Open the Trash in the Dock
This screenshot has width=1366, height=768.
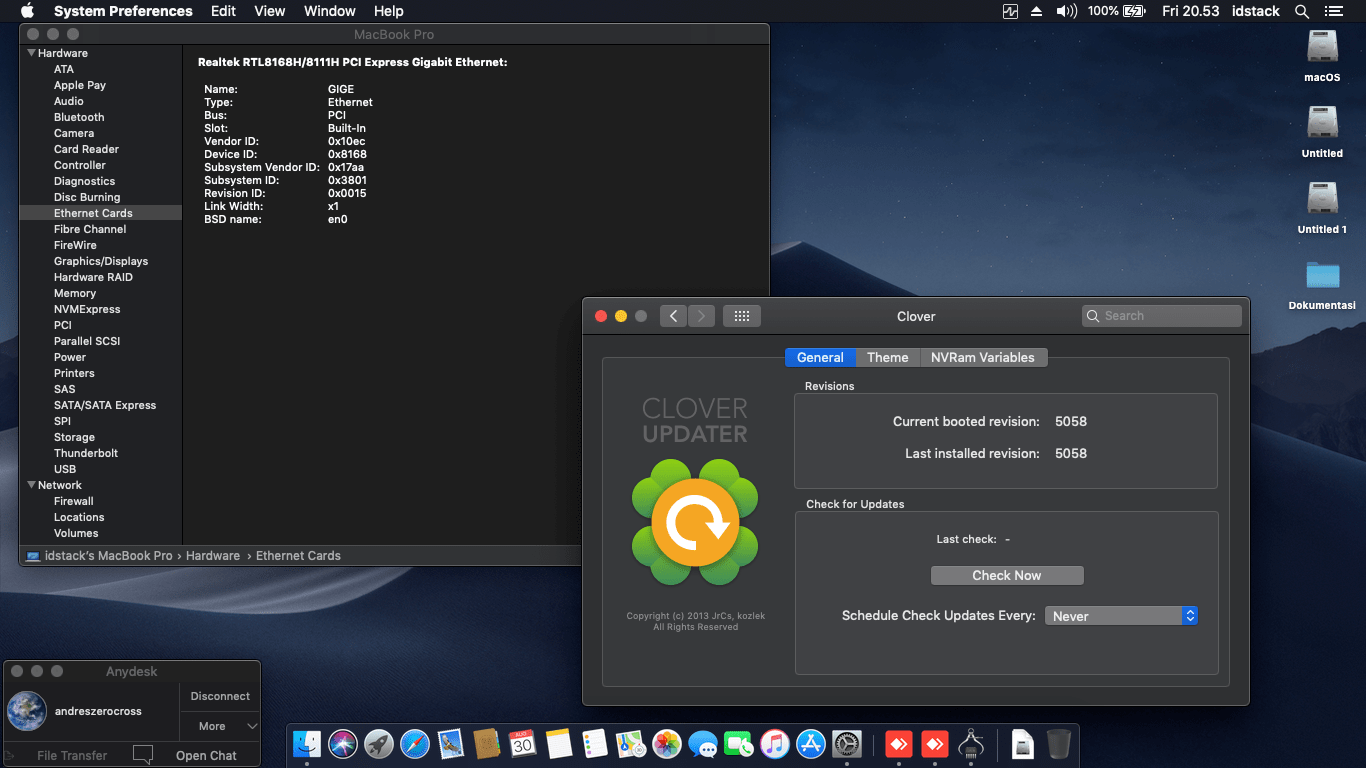point(1059,744)
